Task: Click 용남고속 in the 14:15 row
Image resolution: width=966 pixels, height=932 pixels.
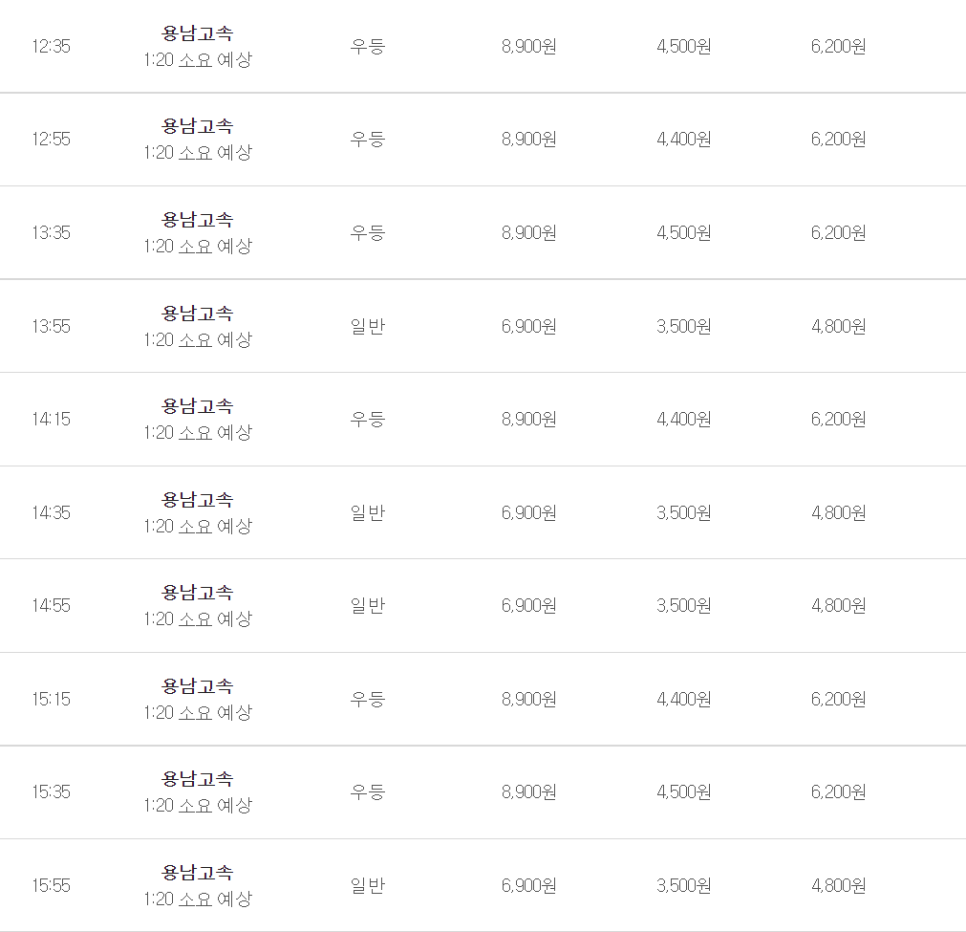Action: tap(197, 406)
